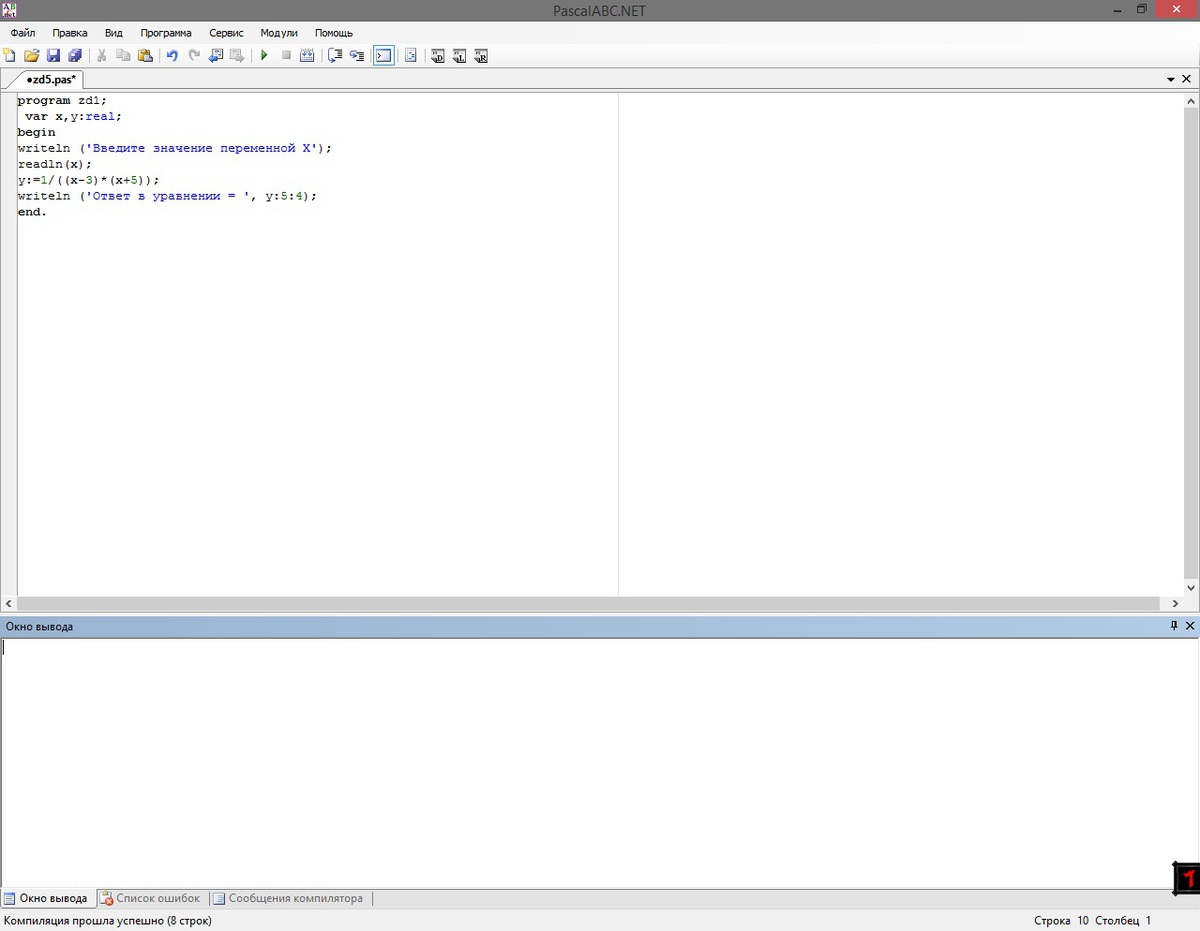This screenshot has width=1200, height=931.
Task: Click the Save All icon
Action: tap(74, 56)
